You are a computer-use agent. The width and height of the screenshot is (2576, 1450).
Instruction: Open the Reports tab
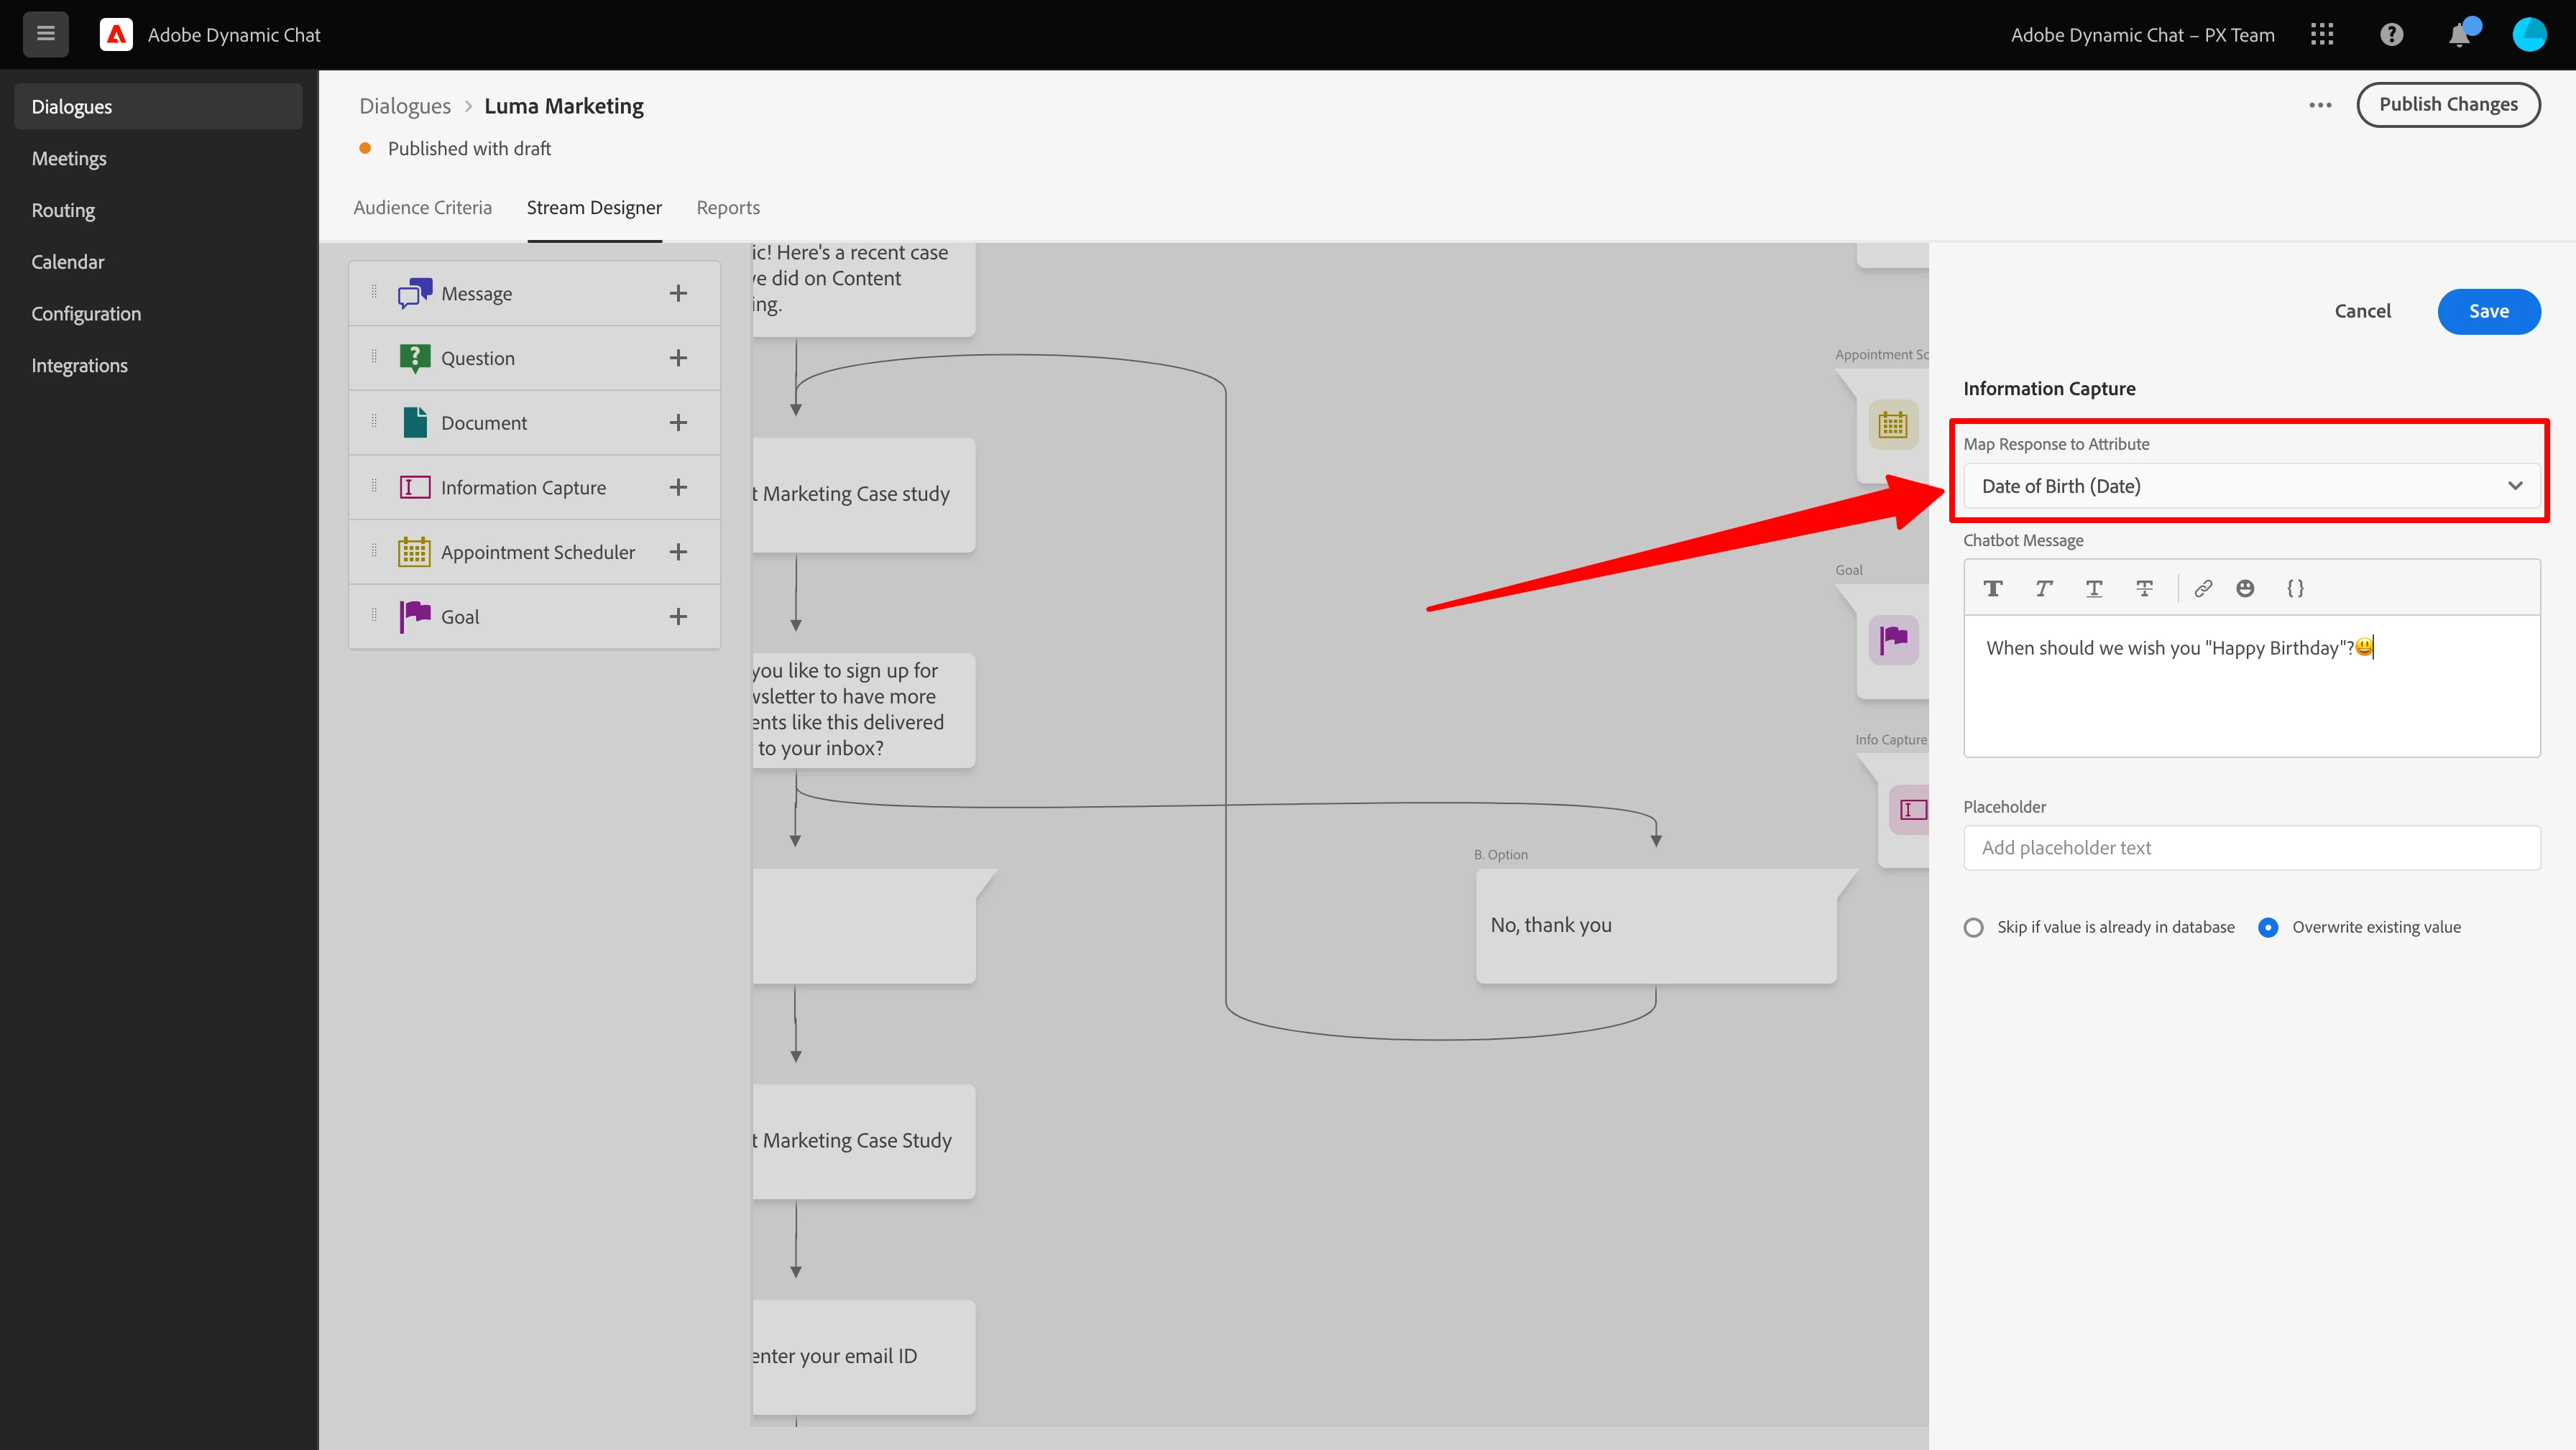[727, 207]
